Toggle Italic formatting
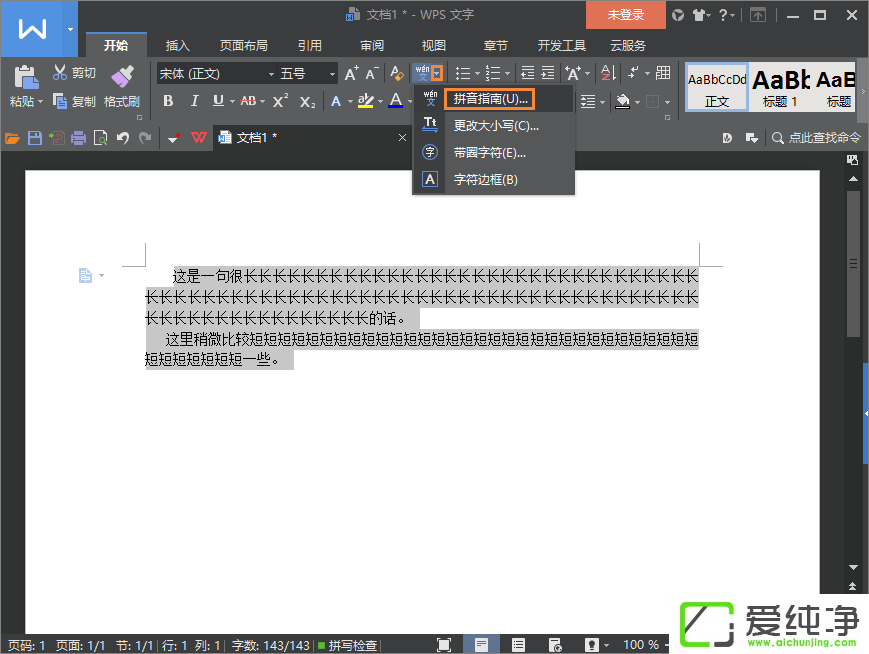This screenshot has width=869, height=654. click(x=193, y=101)
